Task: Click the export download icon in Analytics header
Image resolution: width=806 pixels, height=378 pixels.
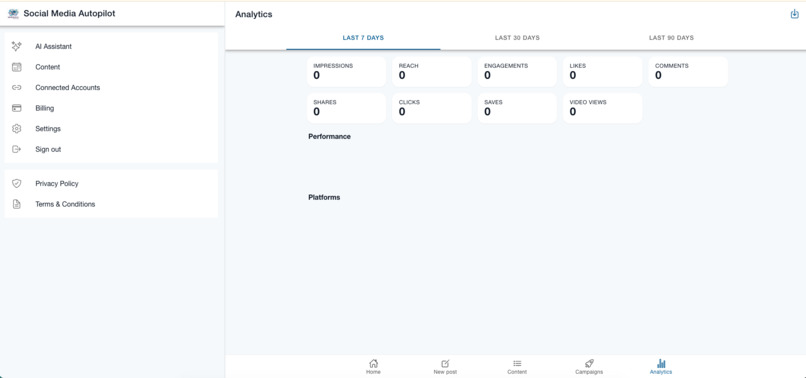Action: point(794,14)
